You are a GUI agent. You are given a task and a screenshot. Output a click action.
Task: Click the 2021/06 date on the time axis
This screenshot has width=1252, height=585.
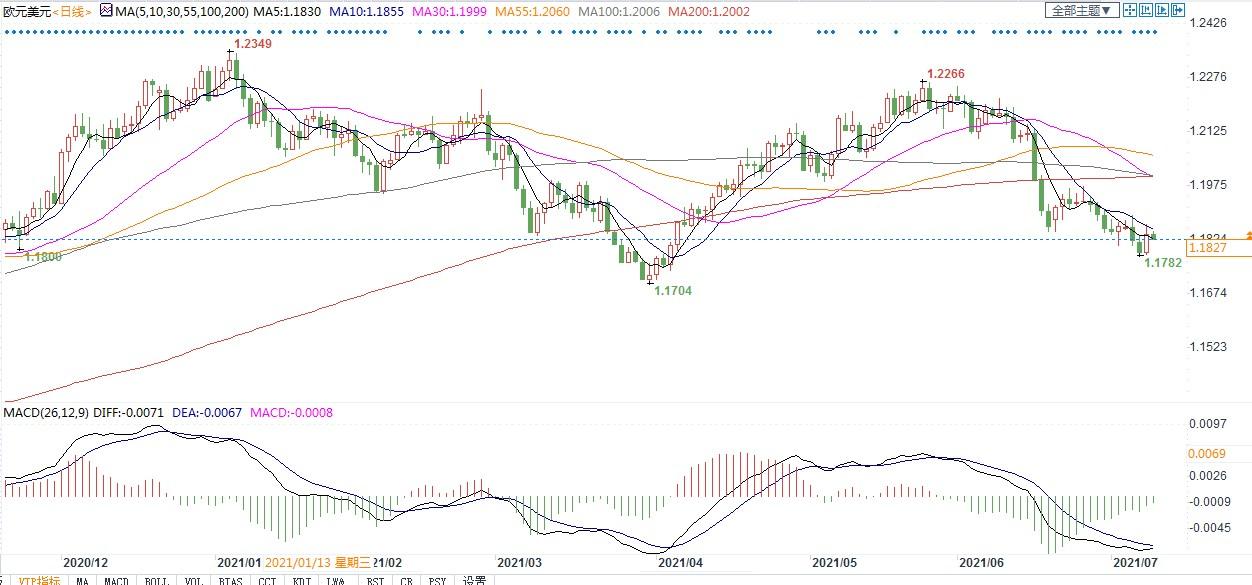click(x=981, y=564)
